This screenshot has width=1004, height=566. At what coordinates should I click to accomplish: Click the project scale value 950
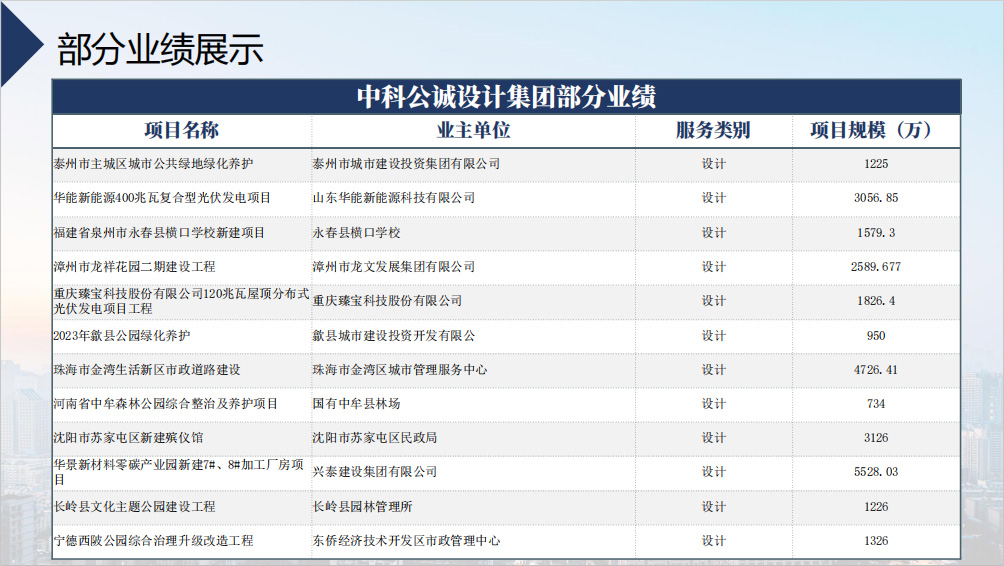click(876, 336)
